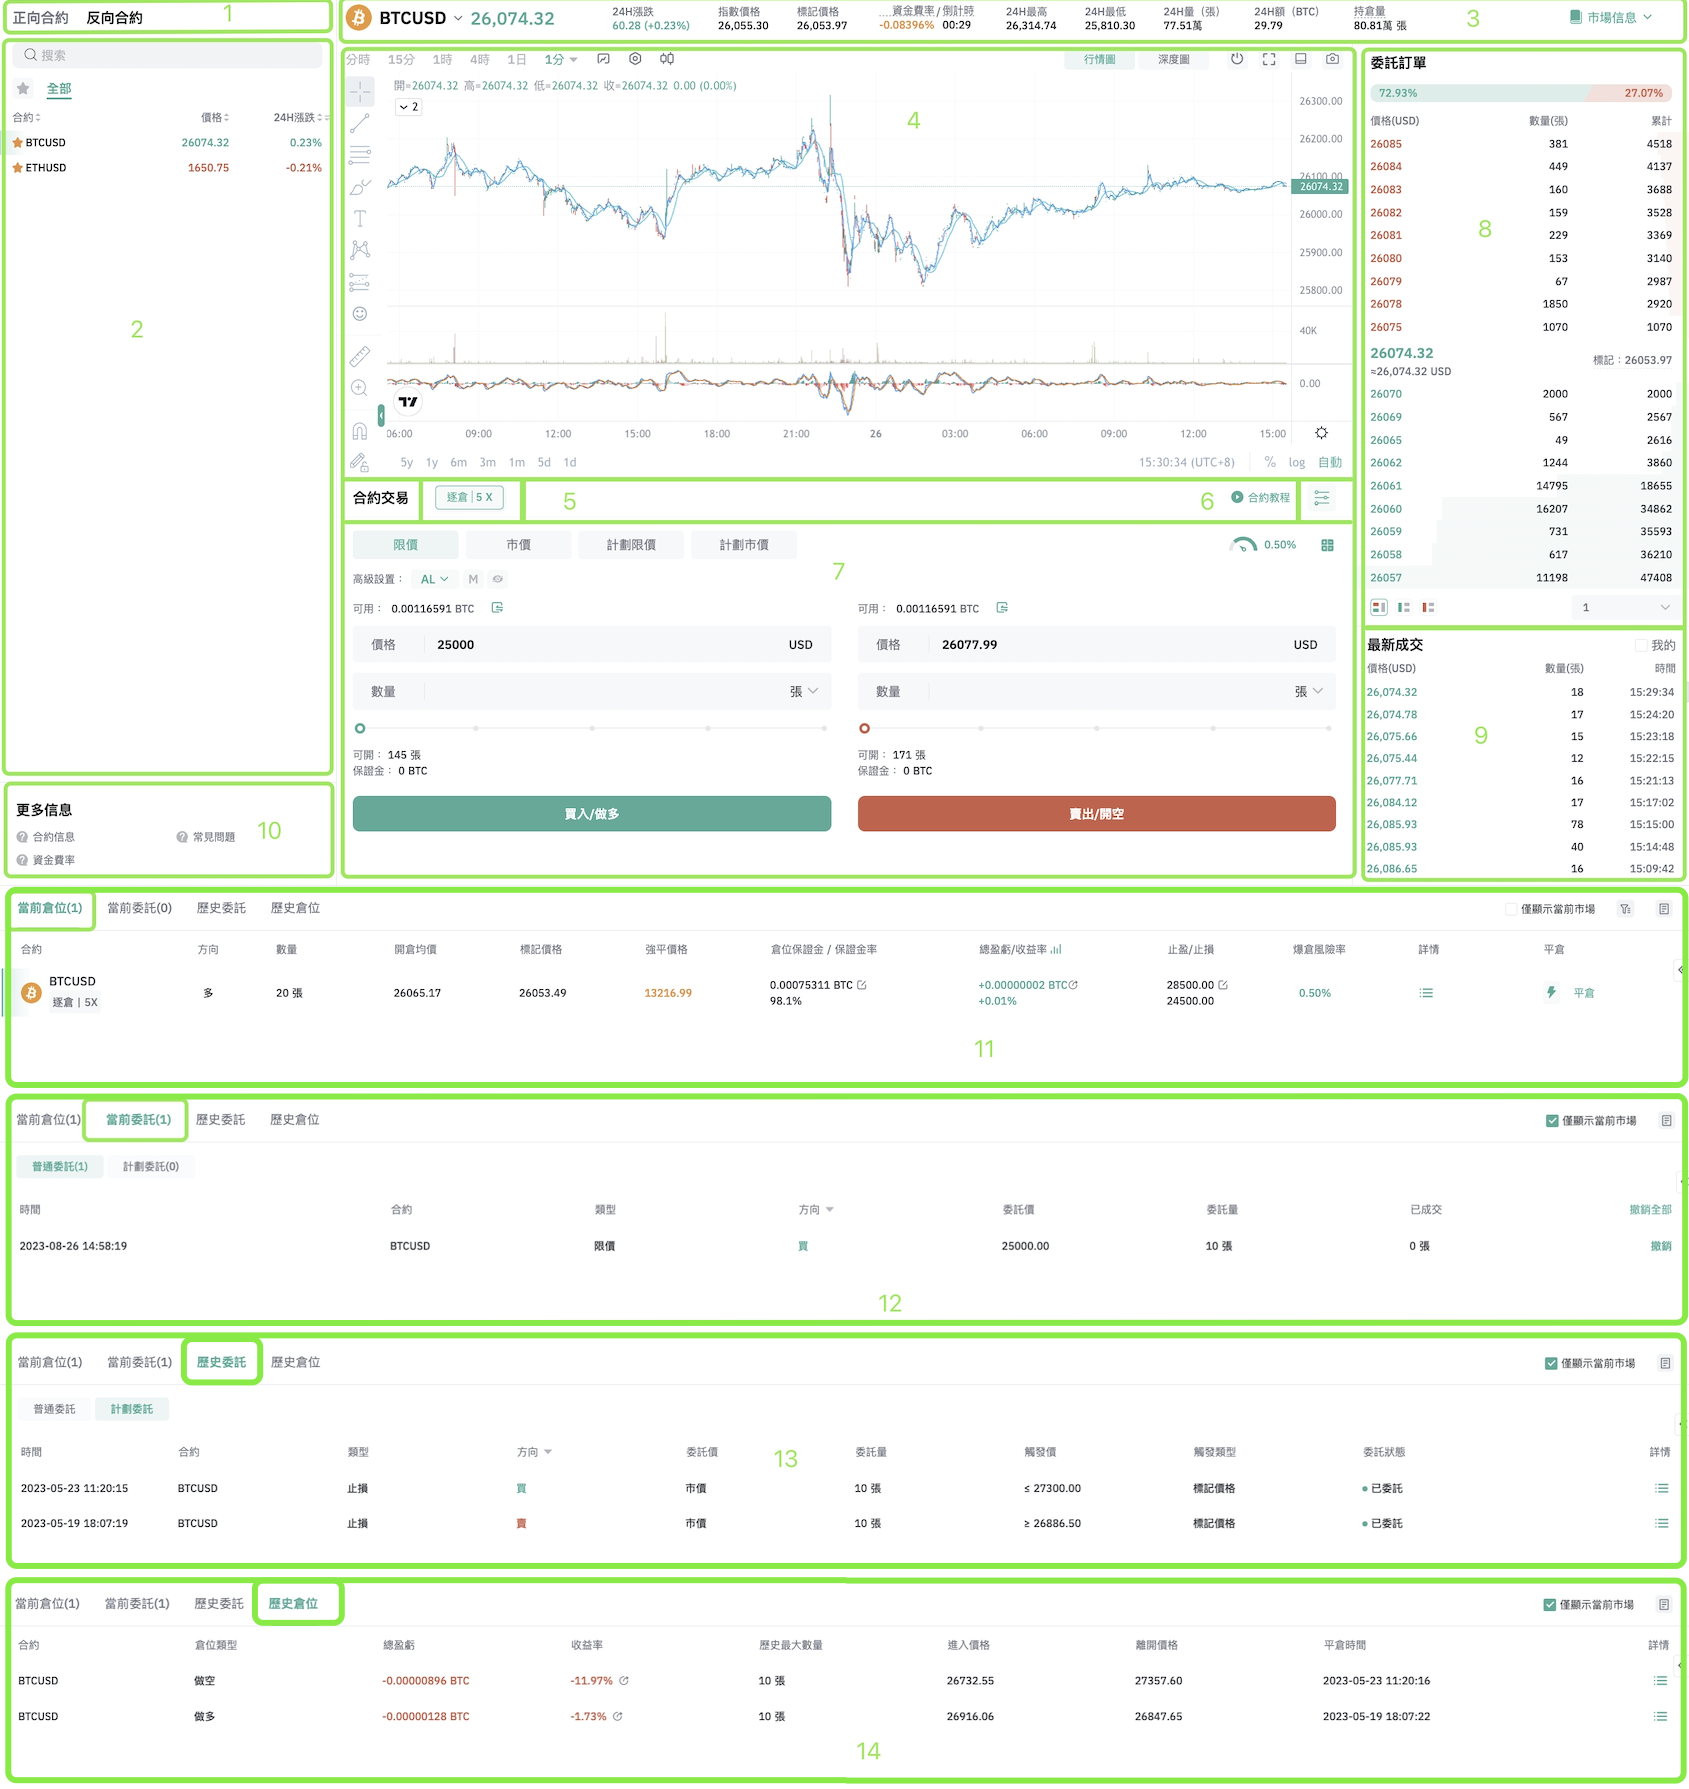The width and height of the screenshot is (1689, 1789).
Task: Click the 逐倉 5X leverage button
Action: 470,497
